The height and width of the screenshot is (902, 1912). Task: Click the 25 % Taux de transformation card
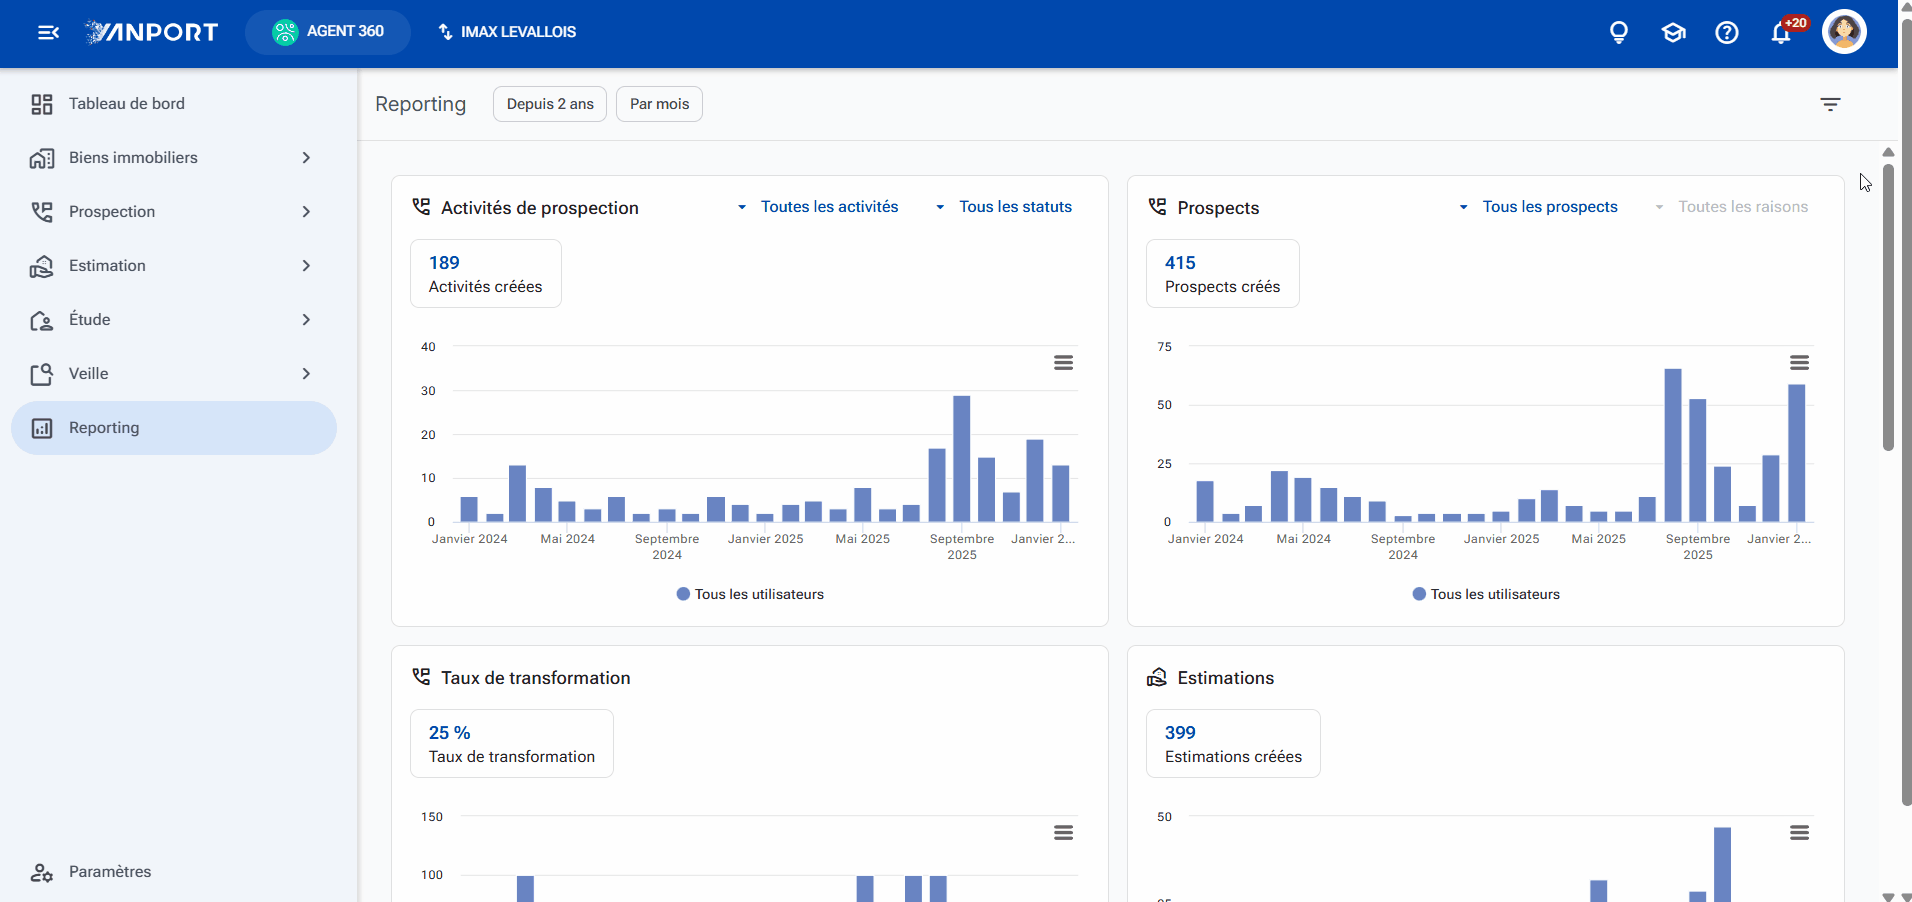pos(512,744)
